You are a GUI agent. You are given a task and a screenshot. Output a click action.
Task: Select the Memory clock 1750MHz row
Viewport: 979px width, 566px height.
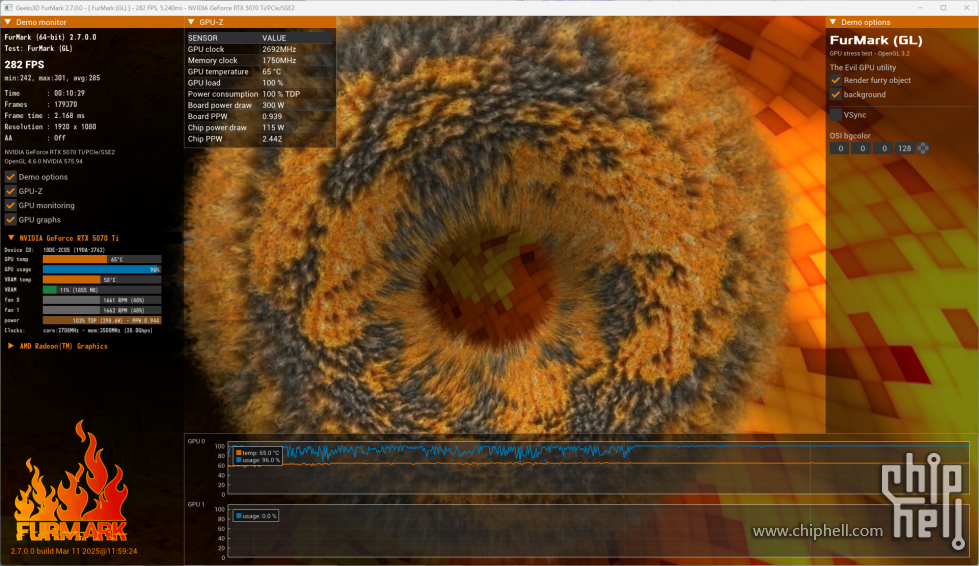pos(260,61)
